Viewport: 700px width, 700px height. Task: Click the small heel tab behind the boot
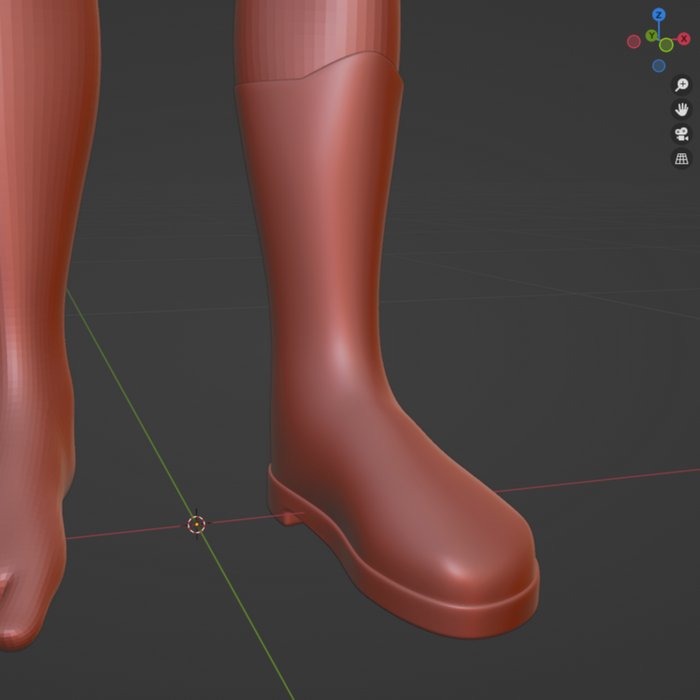pos(289,517)
